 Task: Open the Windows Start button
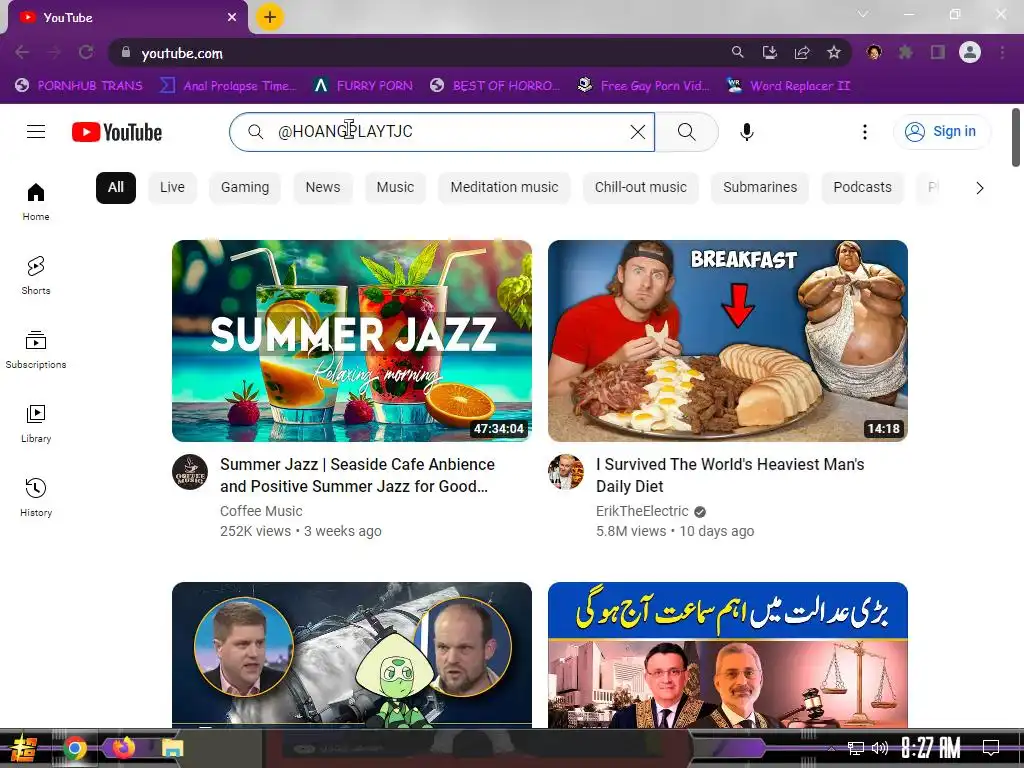tap(23, 748)
